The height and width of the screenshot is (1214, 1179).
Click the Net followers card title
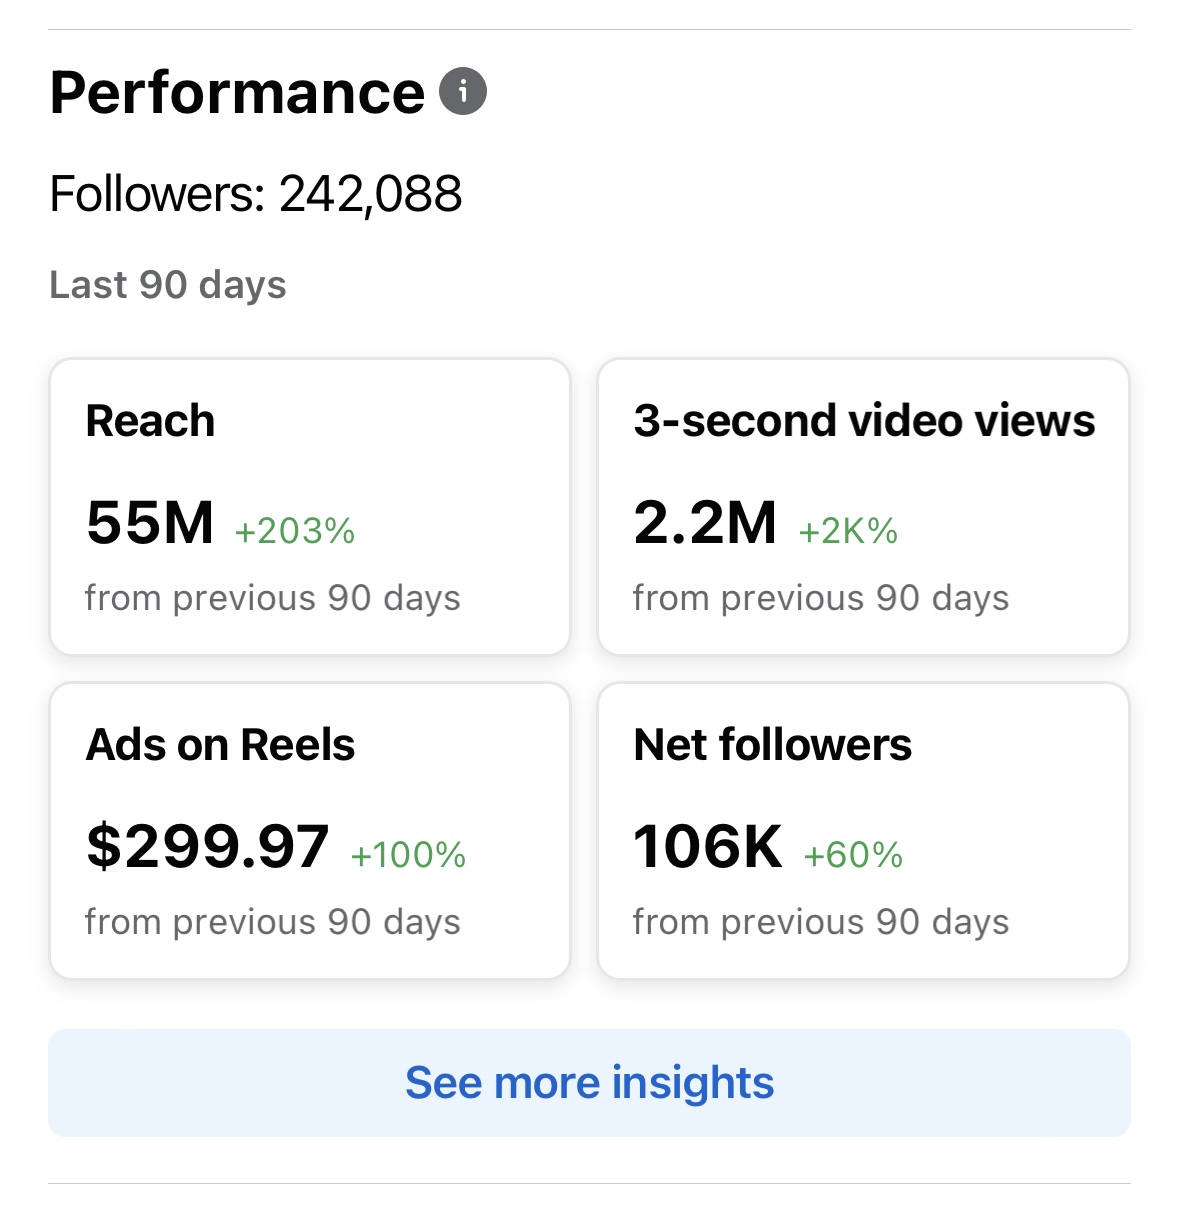pyautogui.click(x=772, y=744)
